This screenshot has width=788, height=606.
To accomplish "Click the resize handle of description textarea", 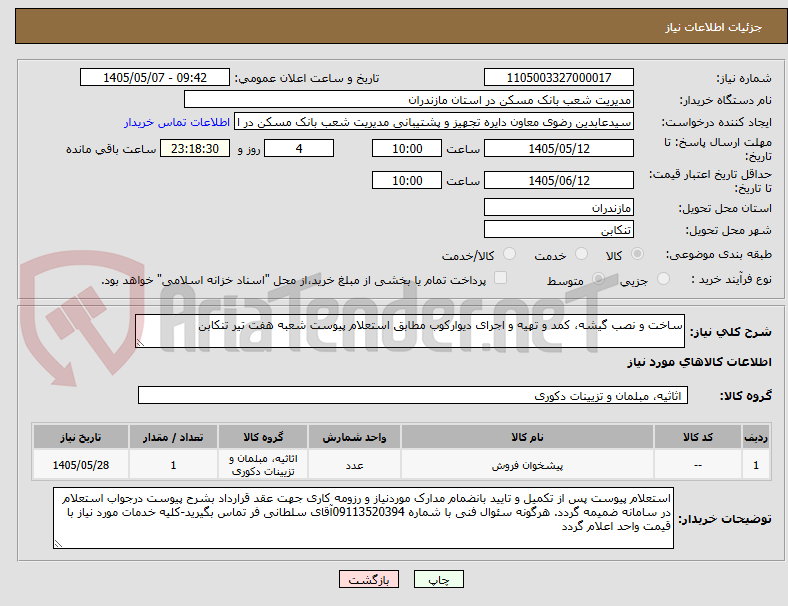I will [140, 343].
